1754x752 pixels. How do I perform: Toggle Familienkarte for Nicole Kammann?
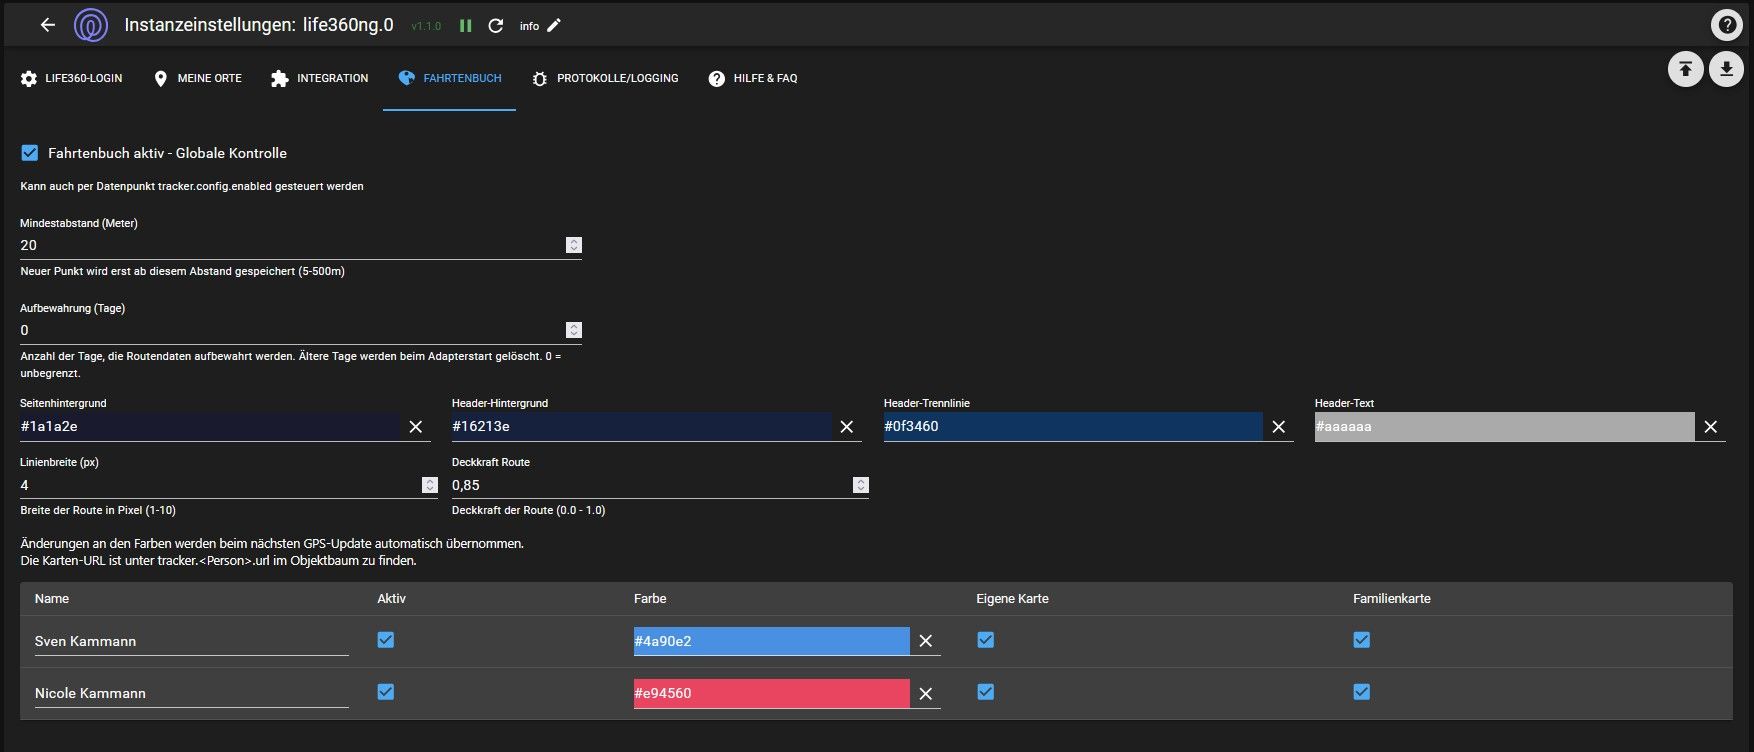pos(1361,692)
